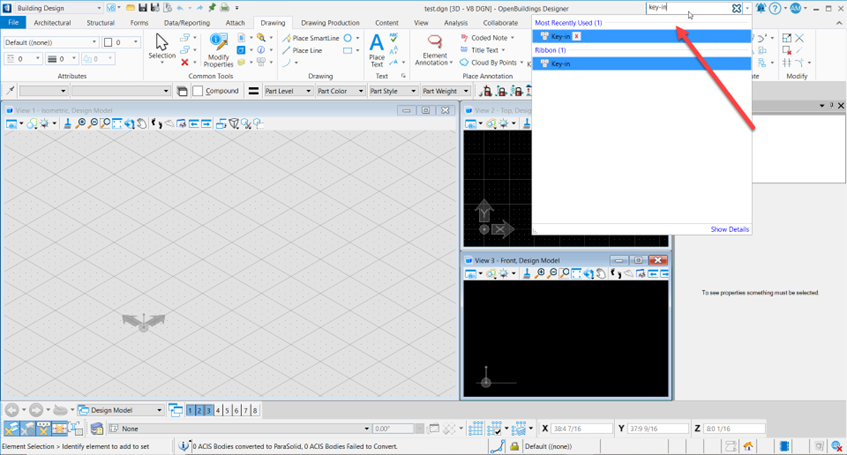Toggle view 1 in the view group
Image resolution: width=847 pixels, height=455 pixels.
(190, 411)
